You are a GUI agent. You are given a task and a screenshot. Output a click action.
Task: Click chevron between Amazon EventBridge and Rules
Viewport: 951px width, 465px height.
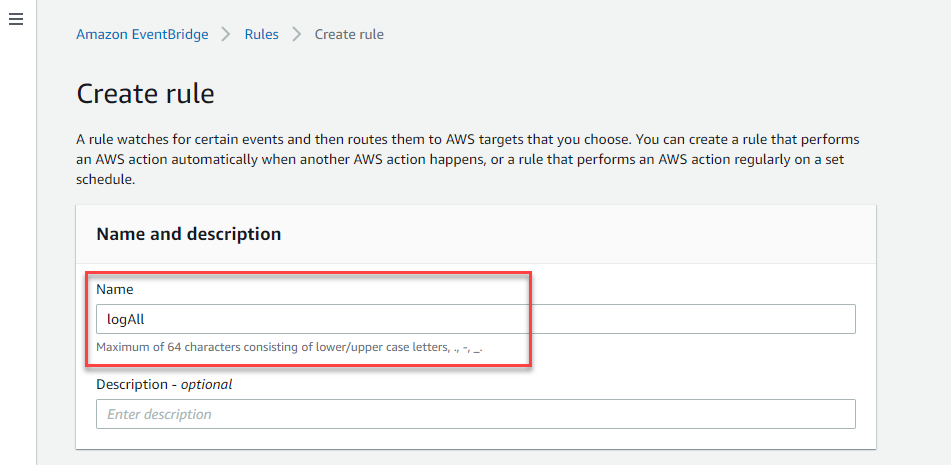coord(226,35)
